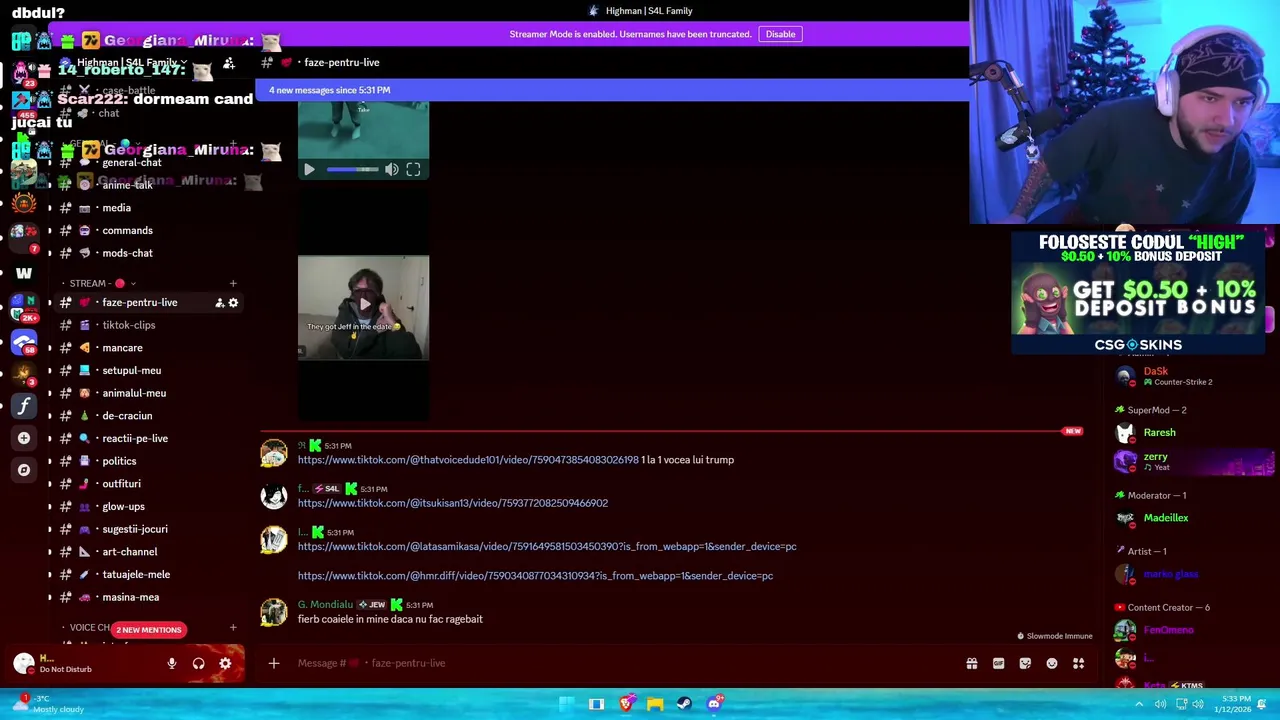1280x720 pixels.
Task: Open User Settings gear icon
Action: (x=225, y=663)
